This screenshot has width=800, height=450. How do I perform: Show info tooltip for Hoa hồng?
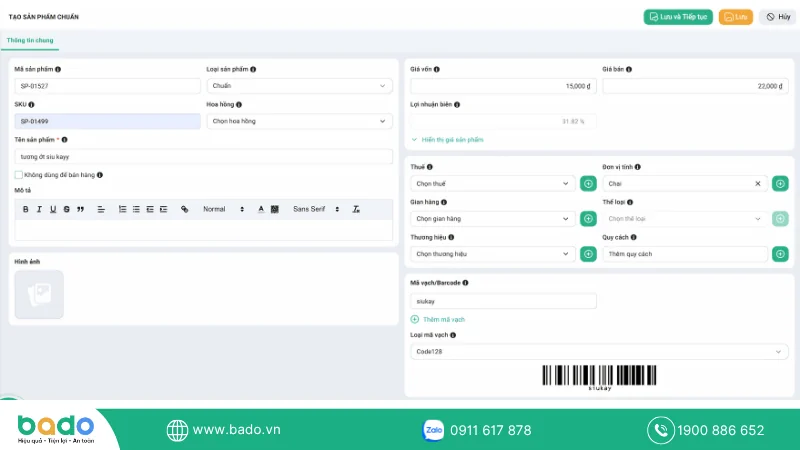pyautogui.click(x=239, y=105)
